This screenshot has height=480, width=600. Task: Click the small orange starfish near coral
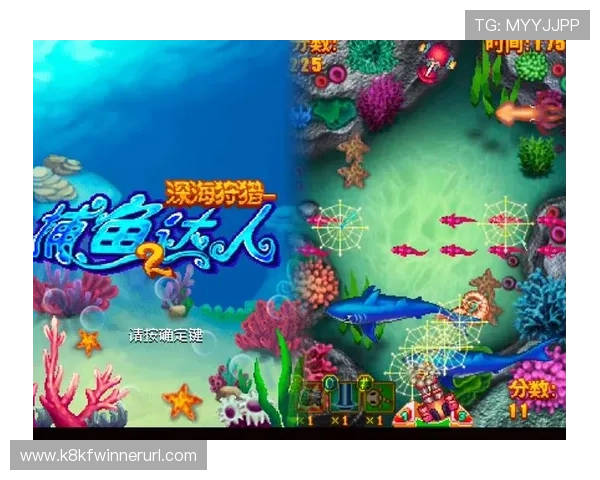89,342
